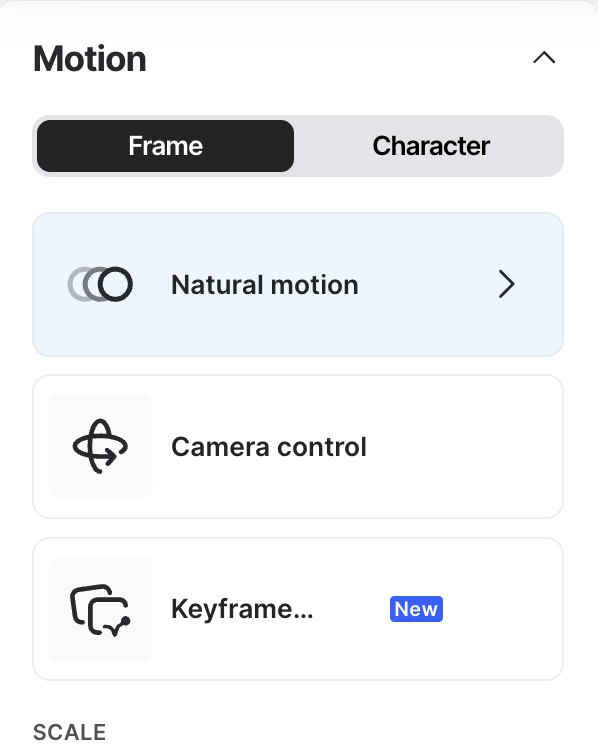598x748 pixels.
Task: Collapse the Motion section with the chevron
Action: [544, 58]
